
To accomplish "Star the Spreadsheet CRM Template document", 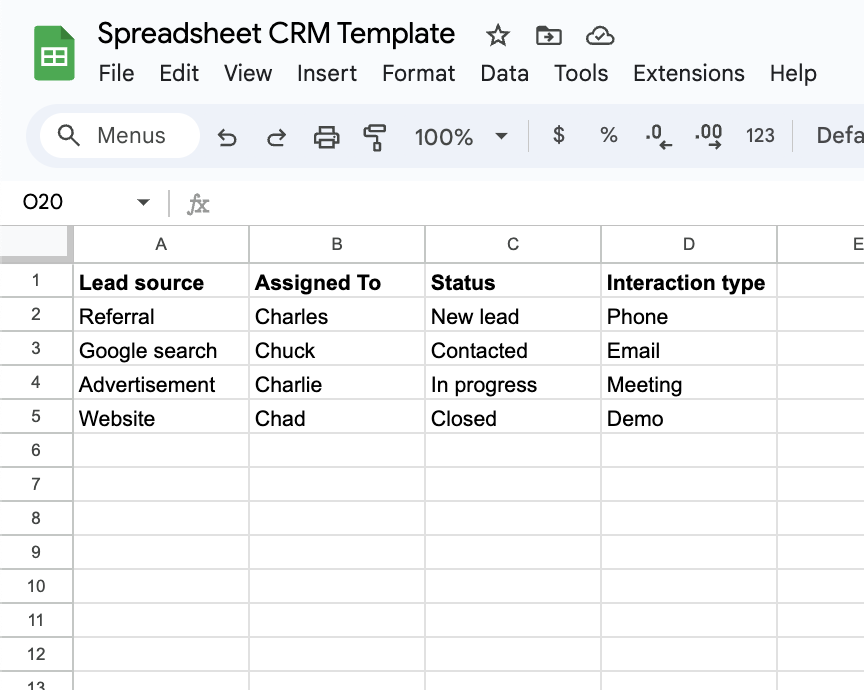I will tap(498, 37).
